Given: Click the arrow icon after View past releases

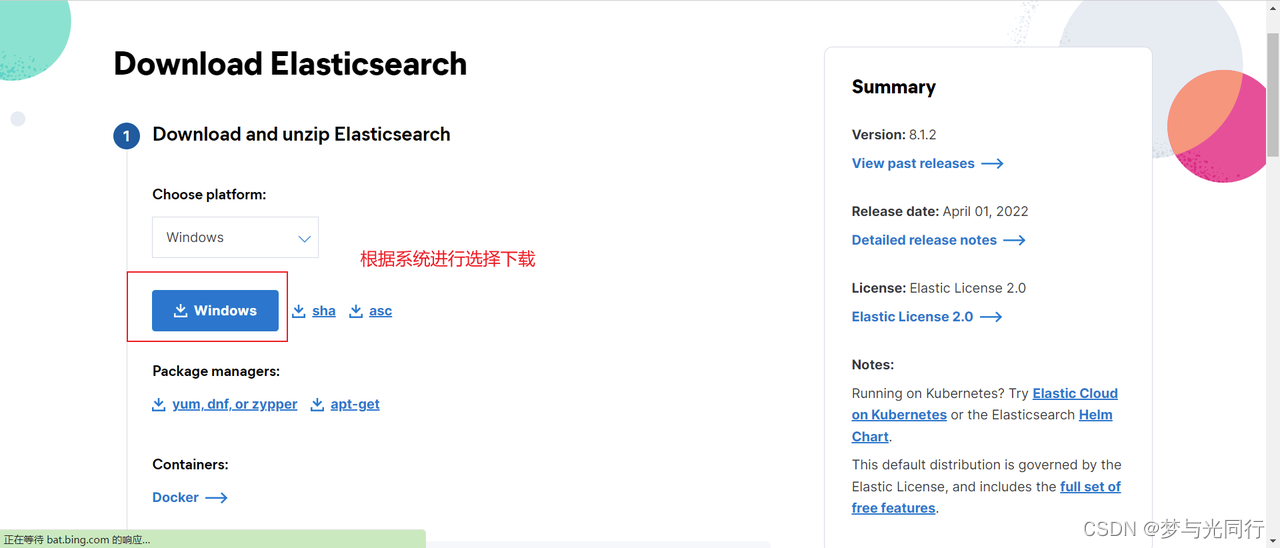Looking at the screenshot, I should [x=992, y=163].
